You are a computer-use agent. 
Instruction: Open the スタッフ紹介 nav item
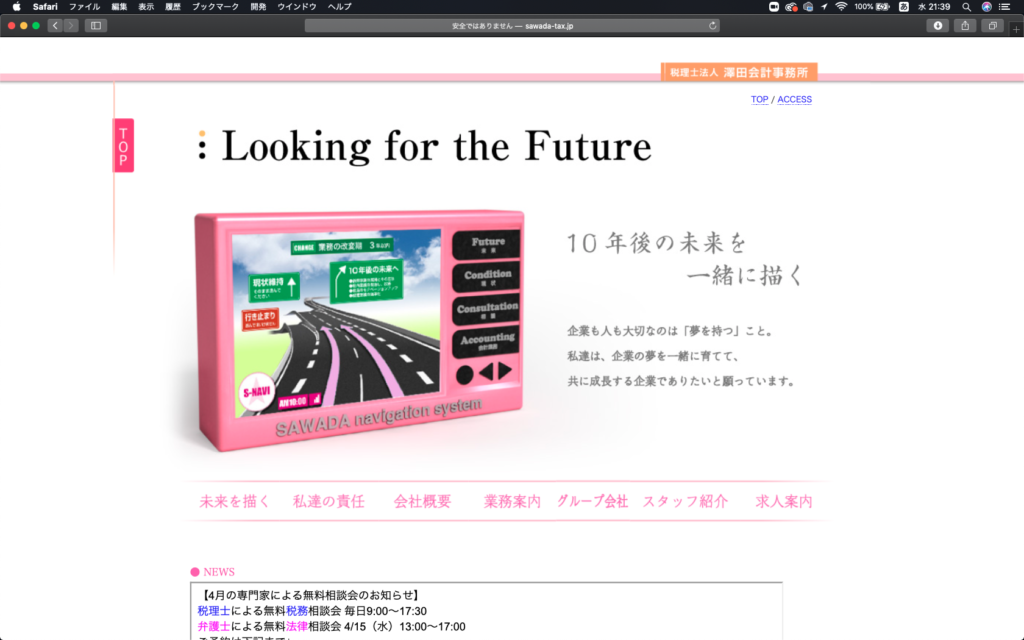click(685, 502)
